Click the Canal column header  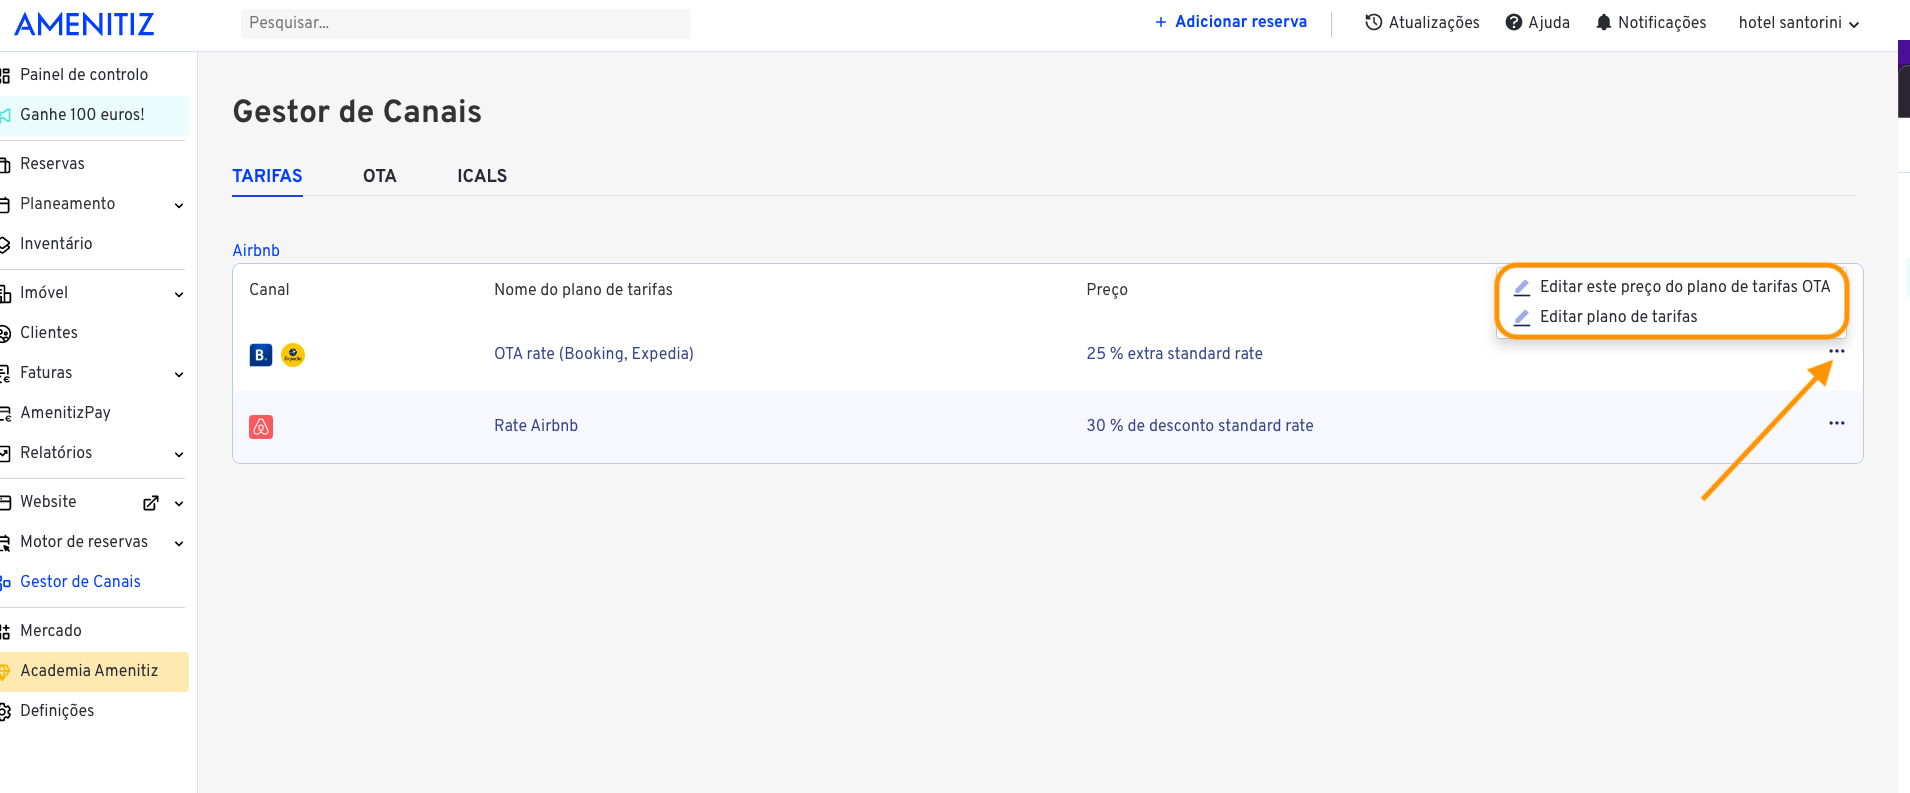pyautogui.click(x=269, y=290)
